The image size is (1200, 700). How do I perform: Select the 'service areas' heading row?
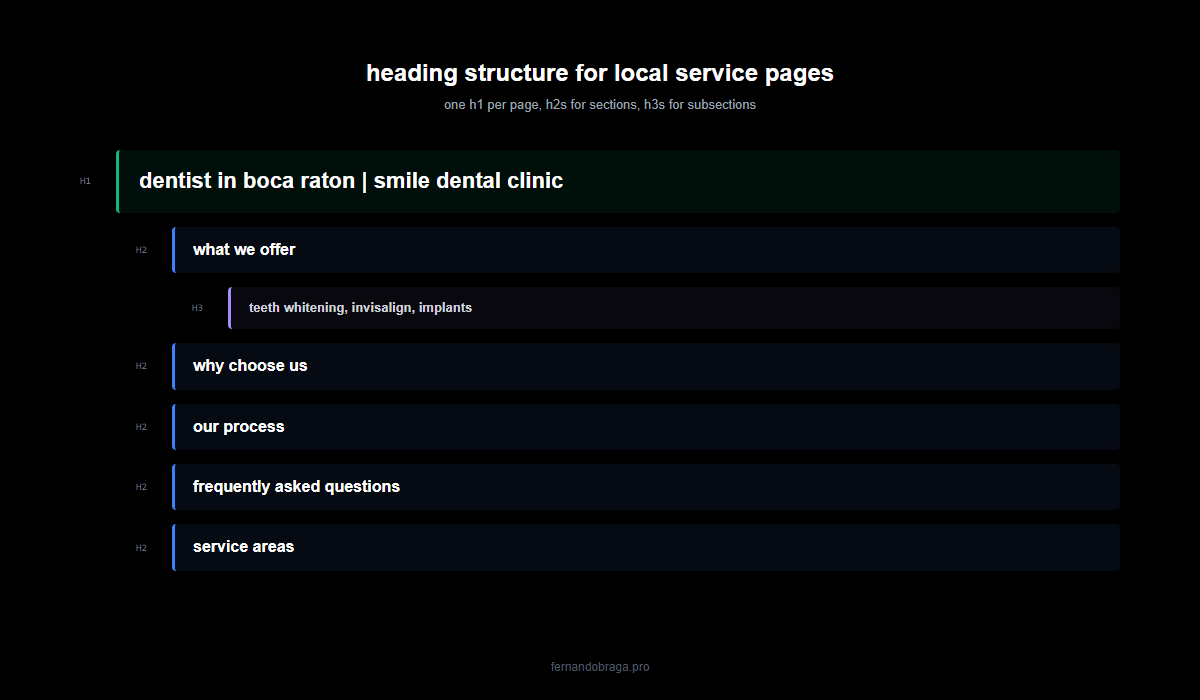pyautogui.click(x=646, y=547)
